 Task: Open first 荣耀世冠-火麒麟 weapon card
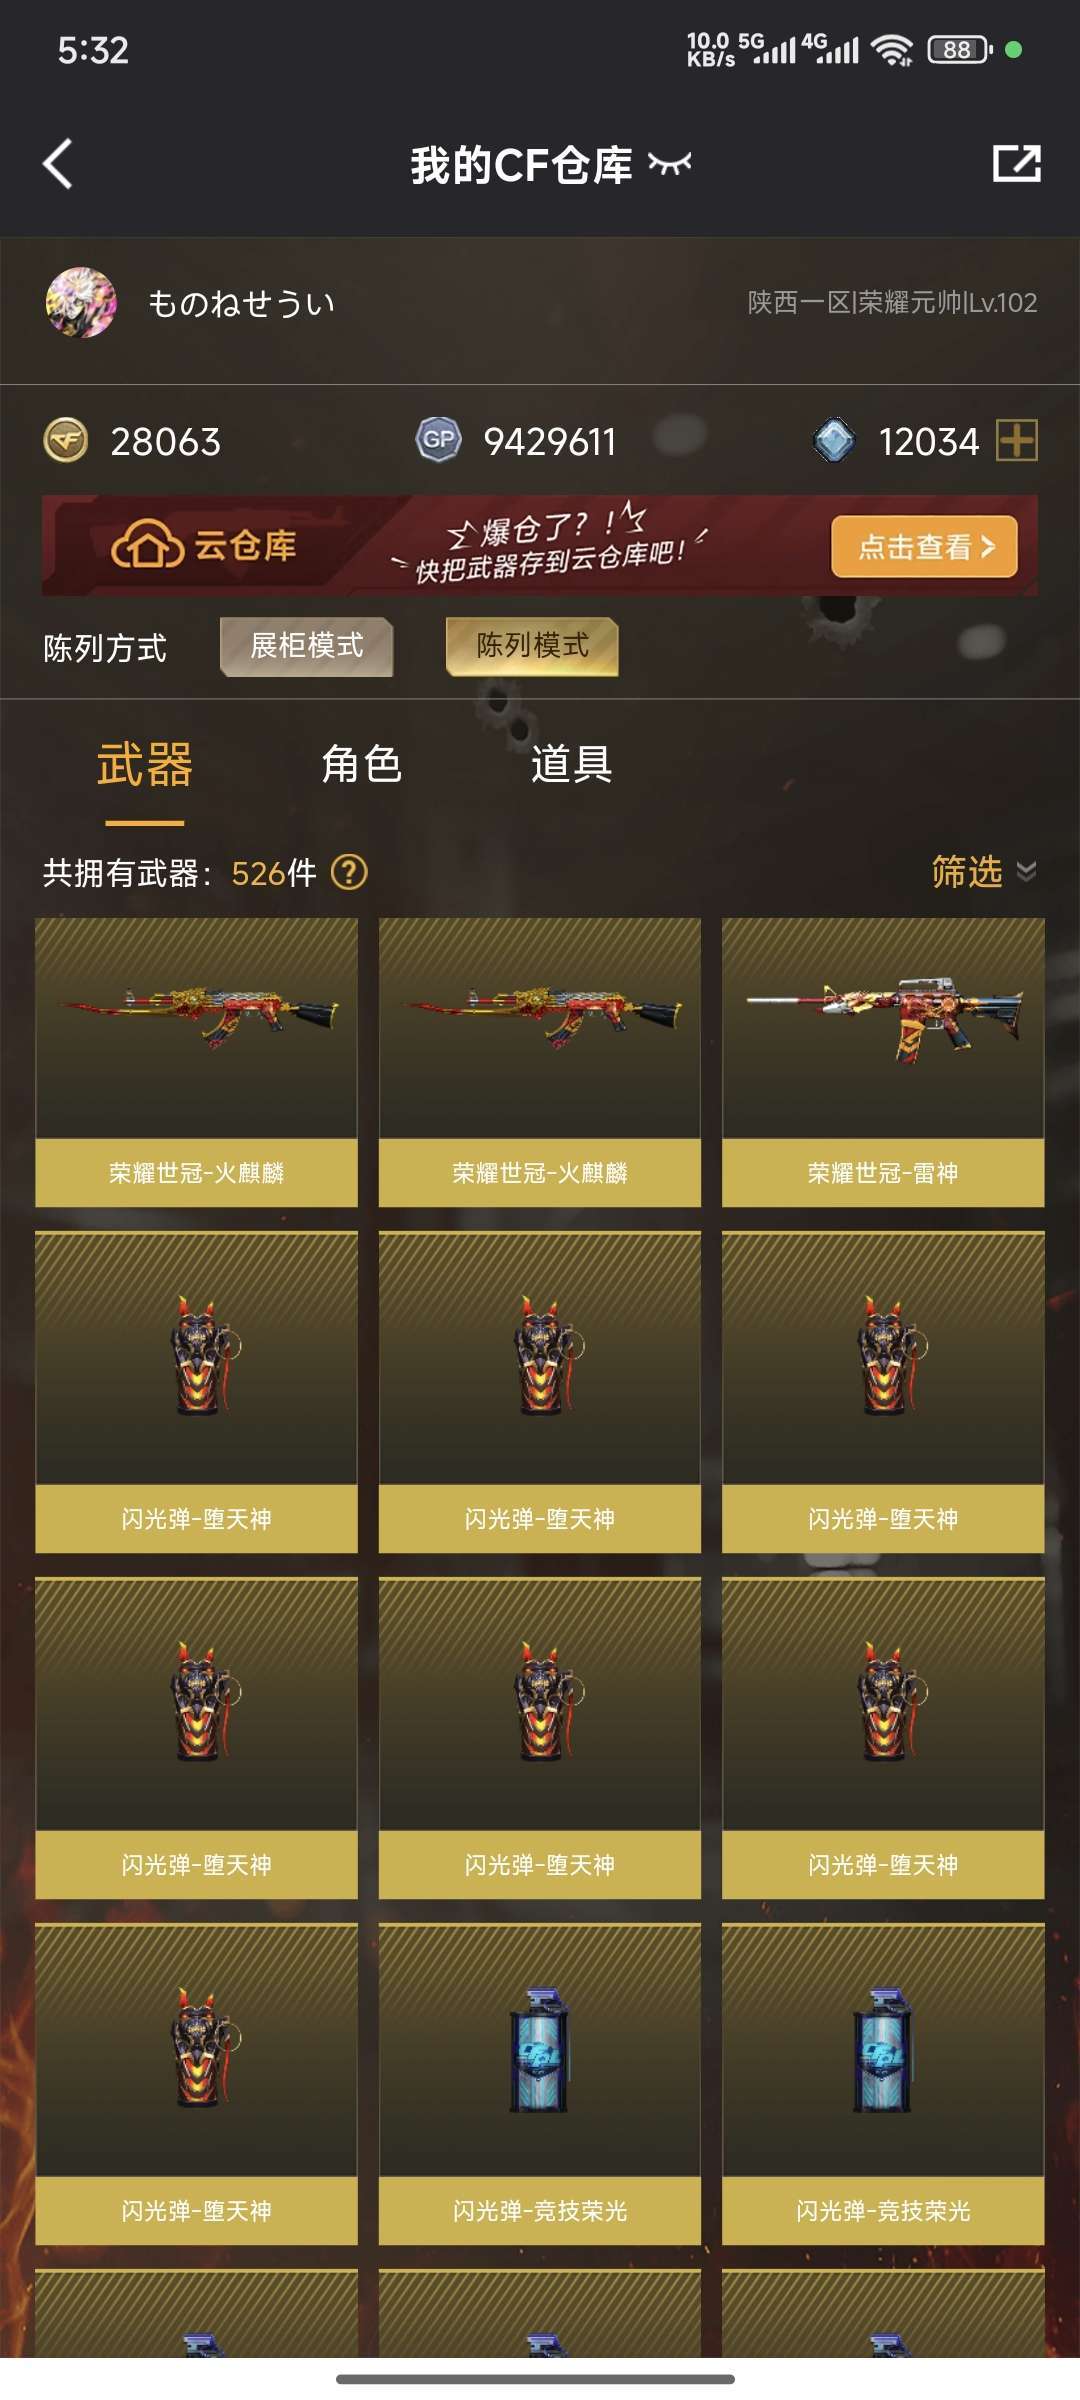196,1062
